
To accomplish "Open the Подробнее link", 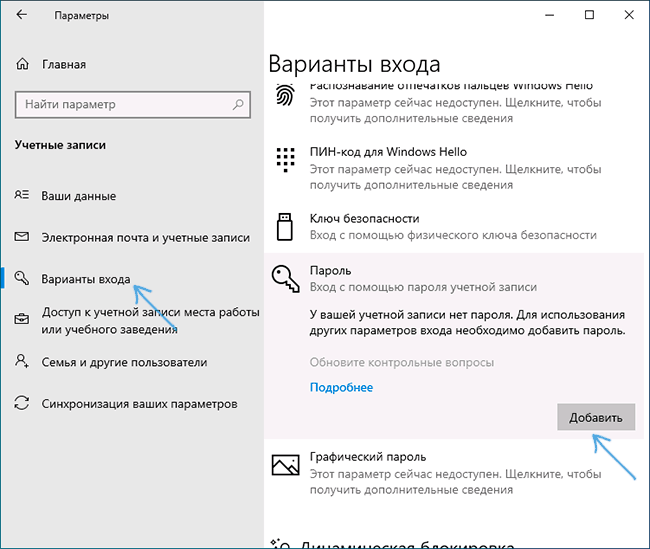I will pos(341,387).
